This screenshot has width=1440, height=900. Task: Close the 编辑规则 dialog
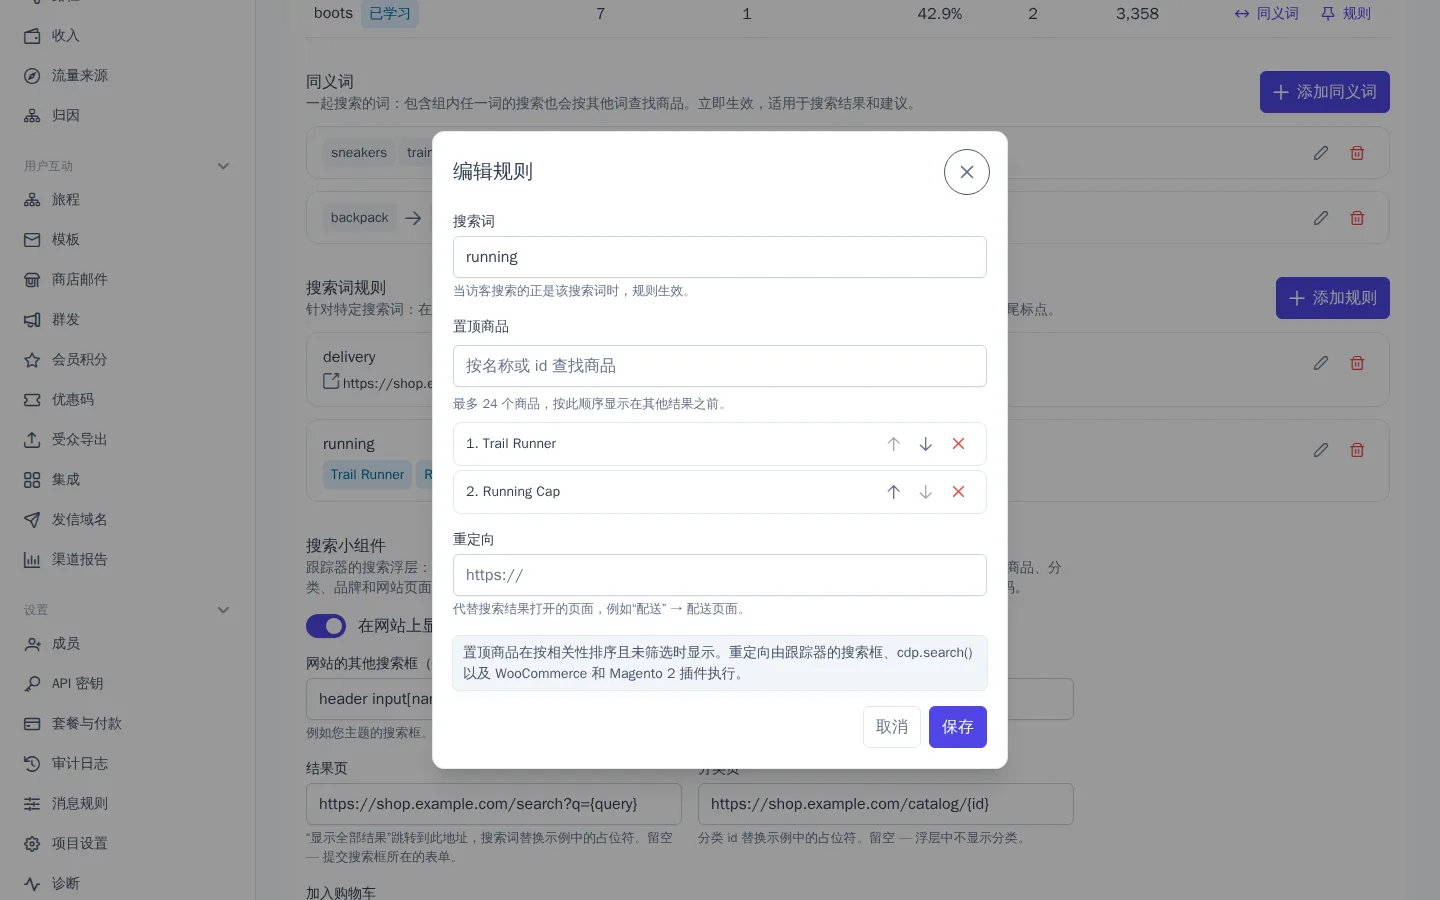[x=966, y=172]
